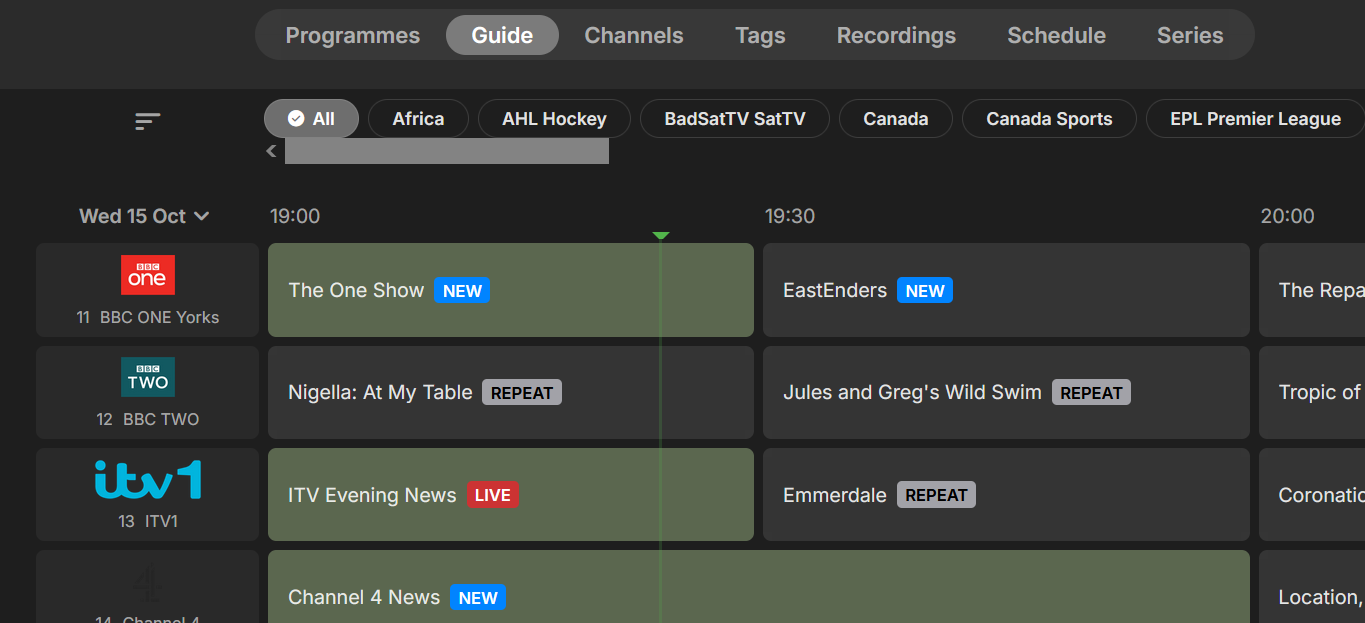Filter guide by Canada
The width and height of the screenshot is (1365, 623).
point(895,118)
